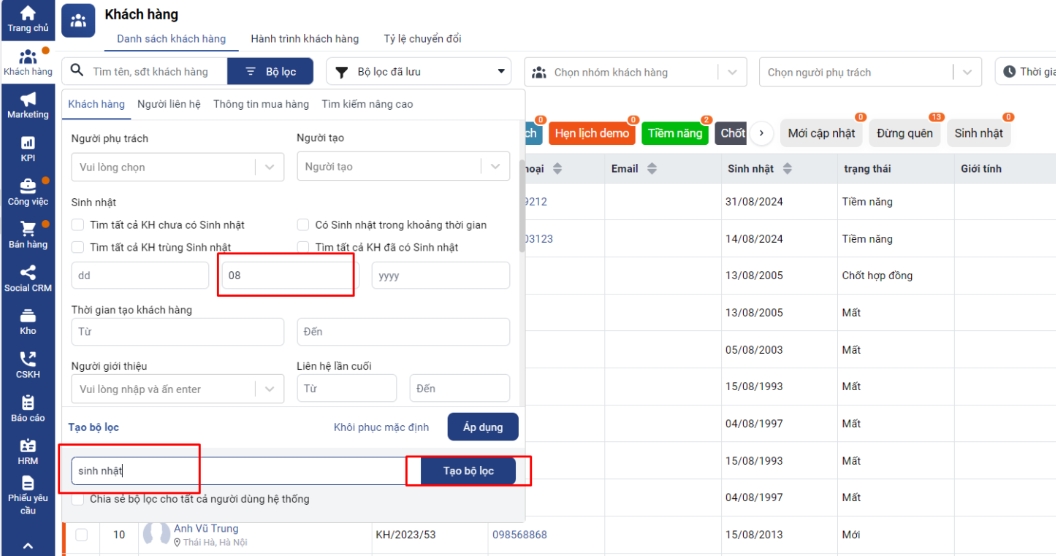This screenshot has height=556, width=1056.
Task: Select the 'Thông tin mua hàng' tab
Action: point(261,104)
